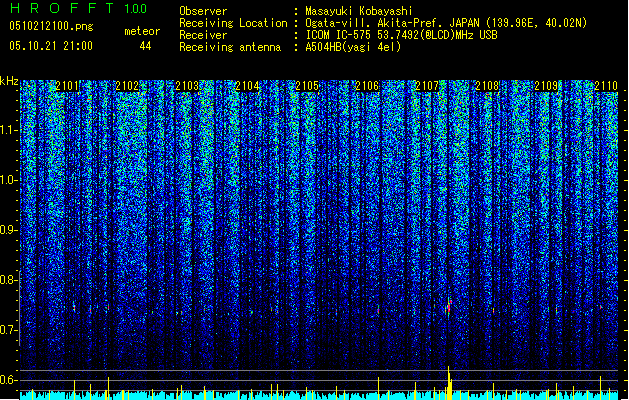Image resolution: width=629 pixels, height=400 pixels.
Task: Click the date stamp 05.10.21 21:00
Action: point(51,46)
